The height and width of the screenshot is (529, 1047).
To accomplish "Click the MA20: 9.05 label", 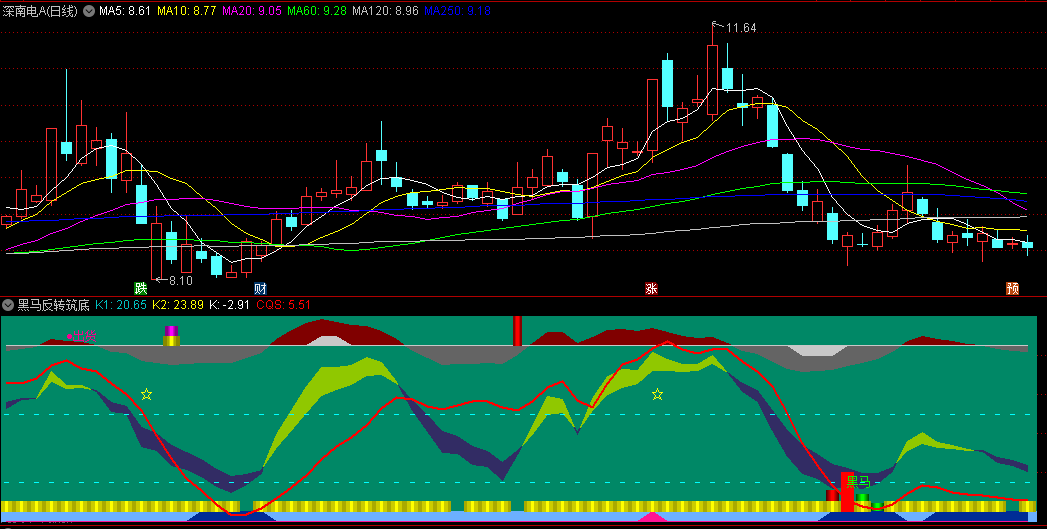I will tap(252, 11).
